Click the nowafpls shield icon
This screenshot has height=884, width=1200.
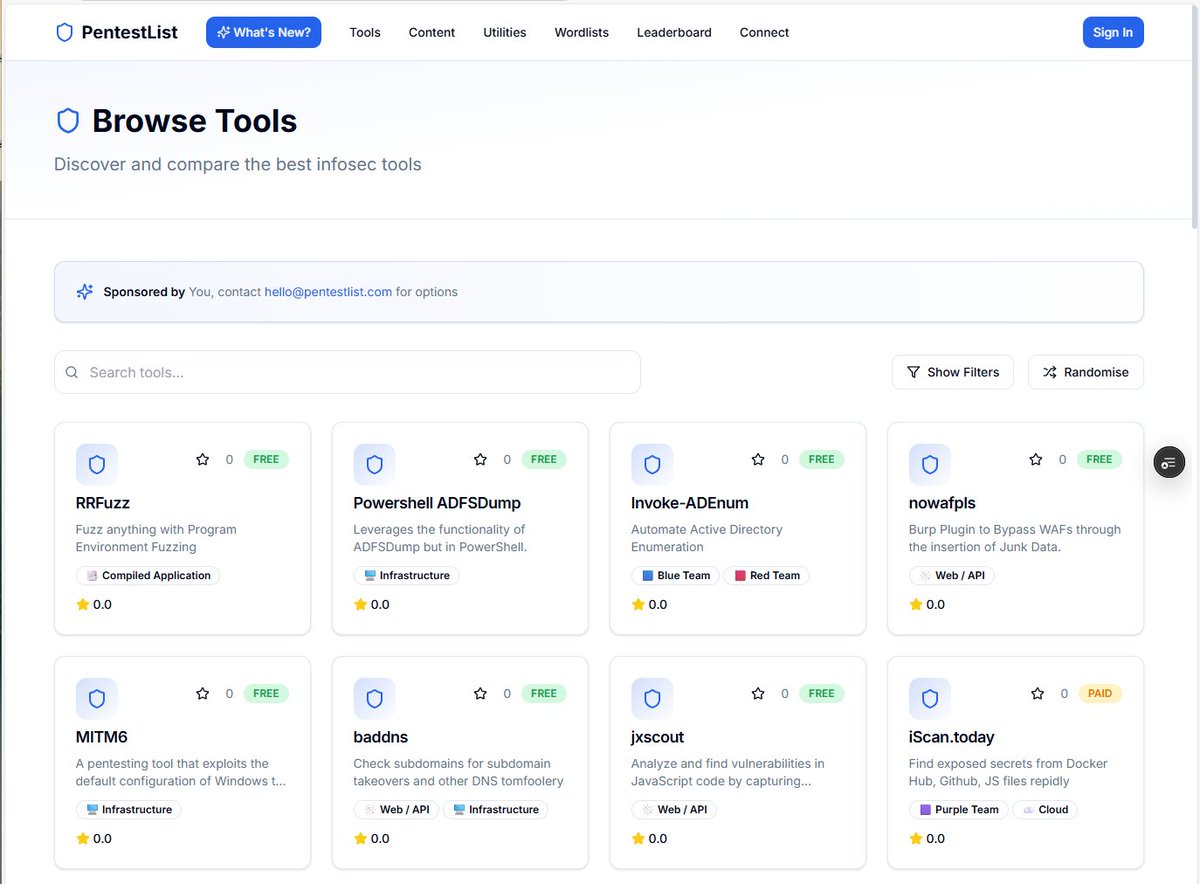coord(930,464)
